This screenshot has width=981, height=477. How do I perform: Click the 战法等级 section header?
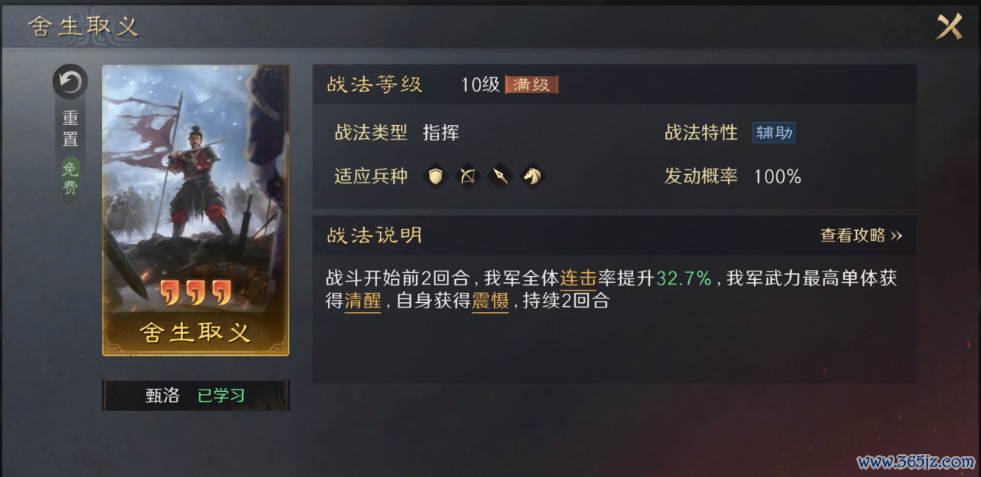(x=374, y=85)
